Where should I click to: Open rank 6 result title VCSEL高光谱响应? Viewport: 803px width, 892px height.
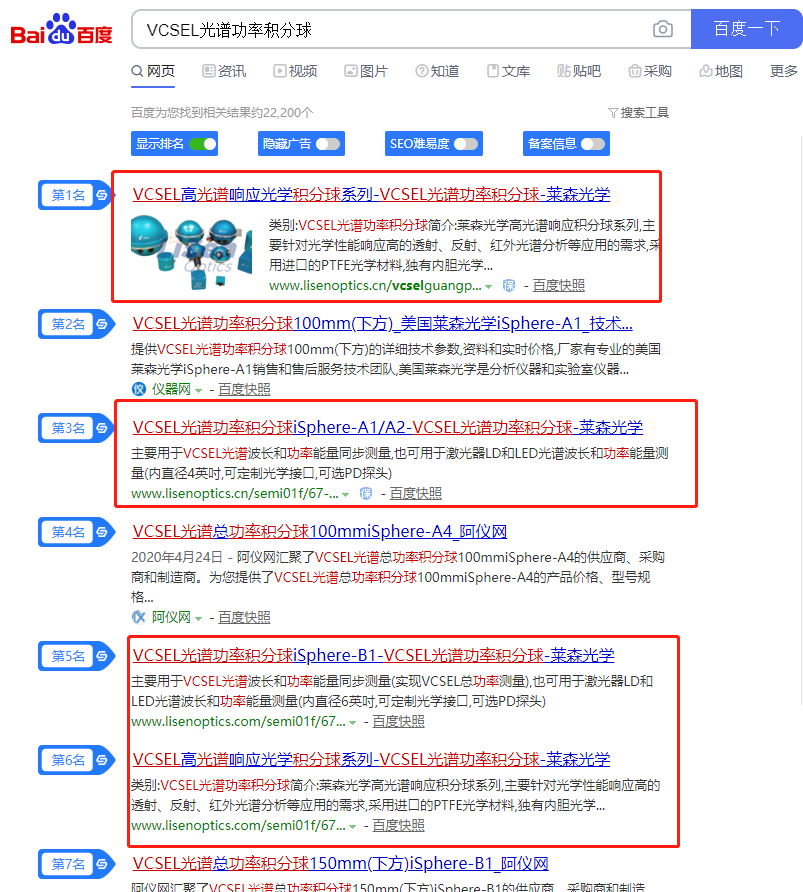click(x=371, y=759)
